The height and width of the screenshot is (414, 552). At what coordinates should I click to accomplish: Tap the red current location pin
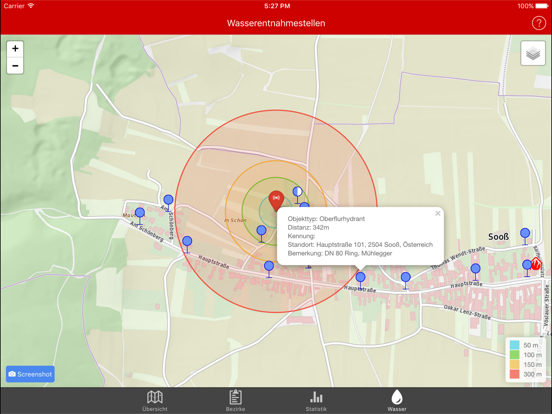(x=276, y=200)
